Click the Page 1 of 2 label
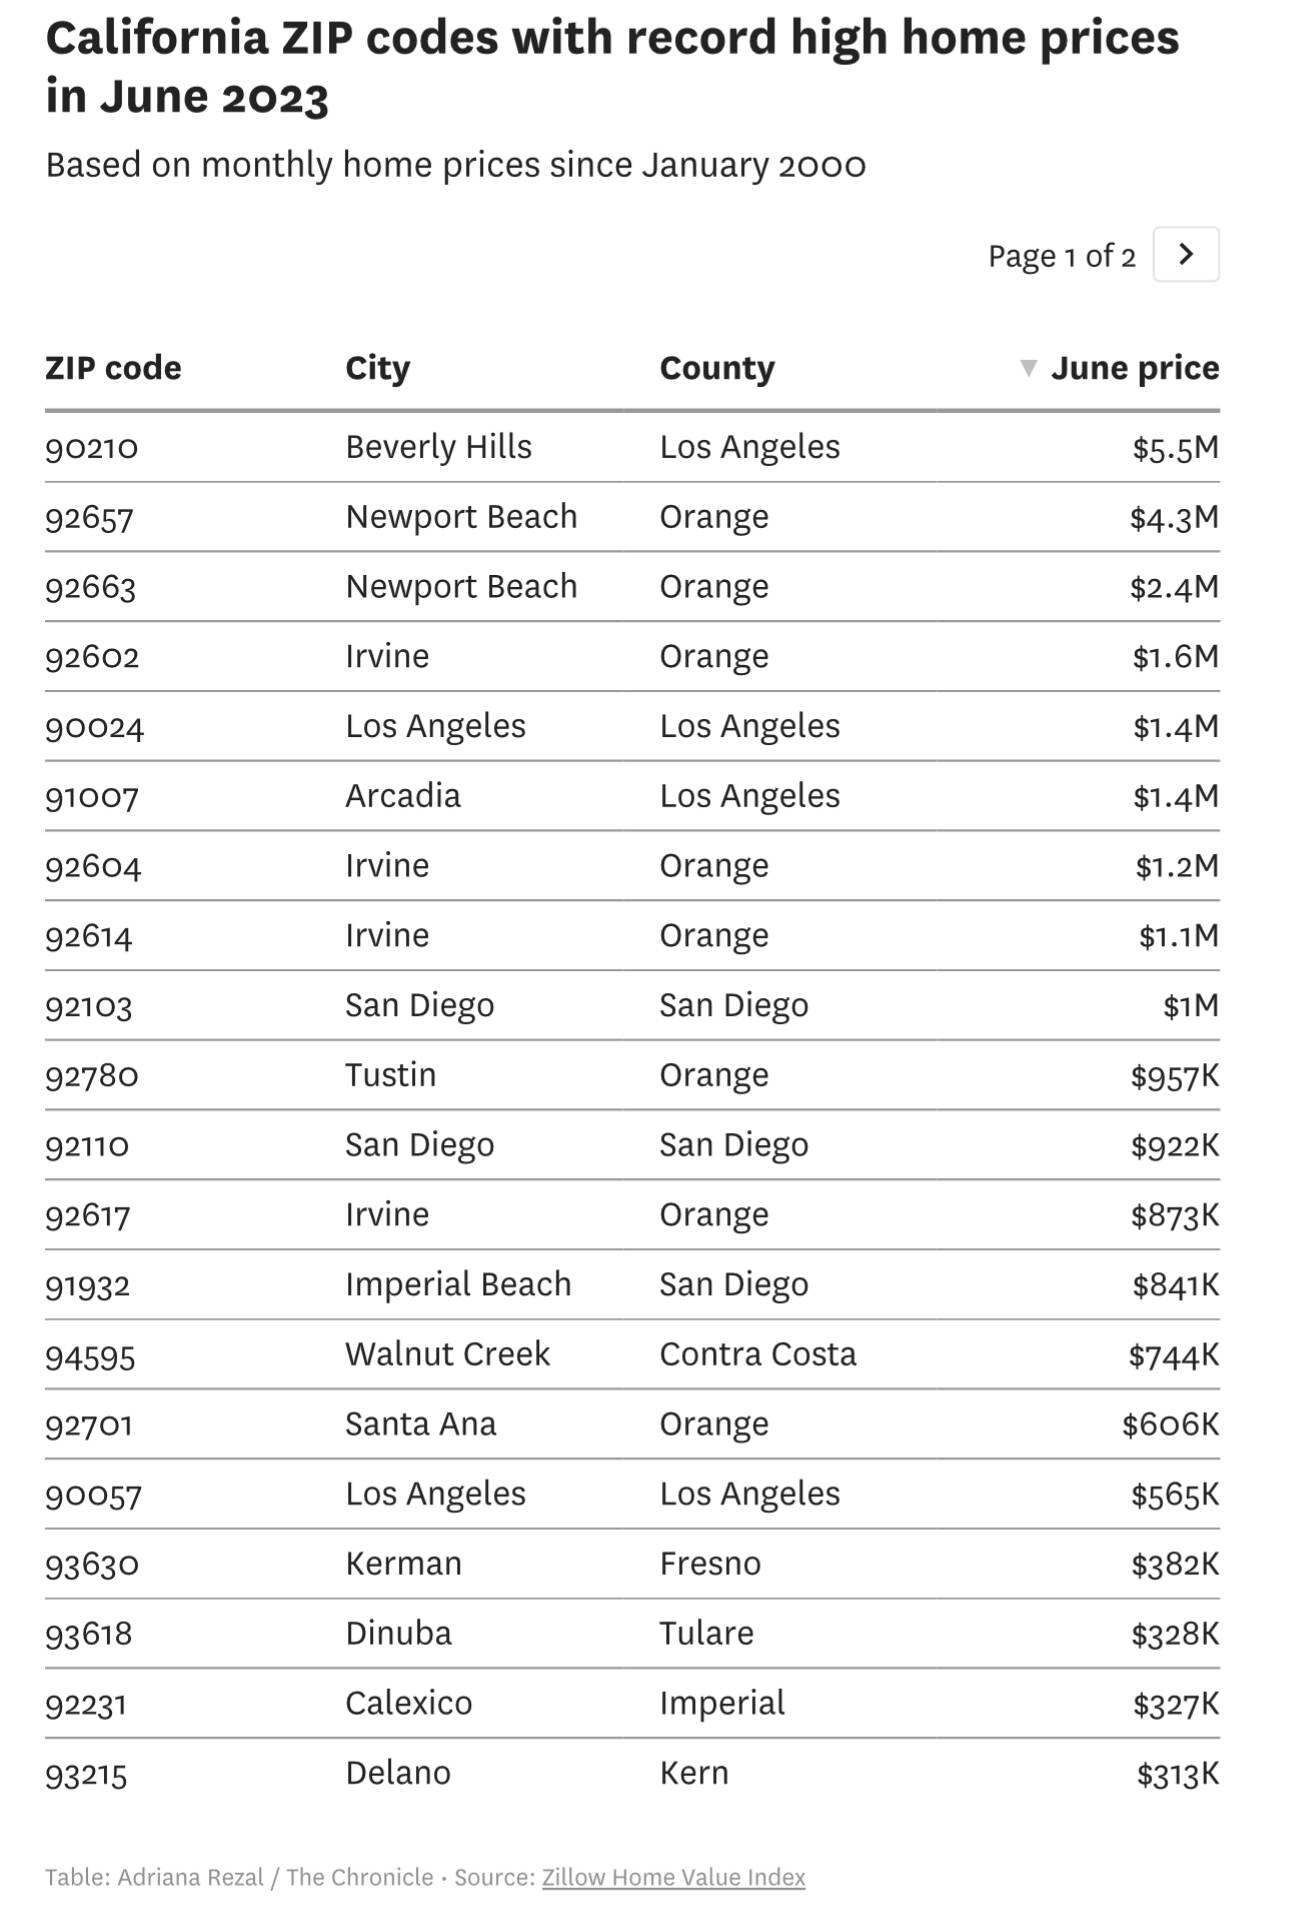This screenshot has height=1931, width=1290. [x=1061, y=256]
